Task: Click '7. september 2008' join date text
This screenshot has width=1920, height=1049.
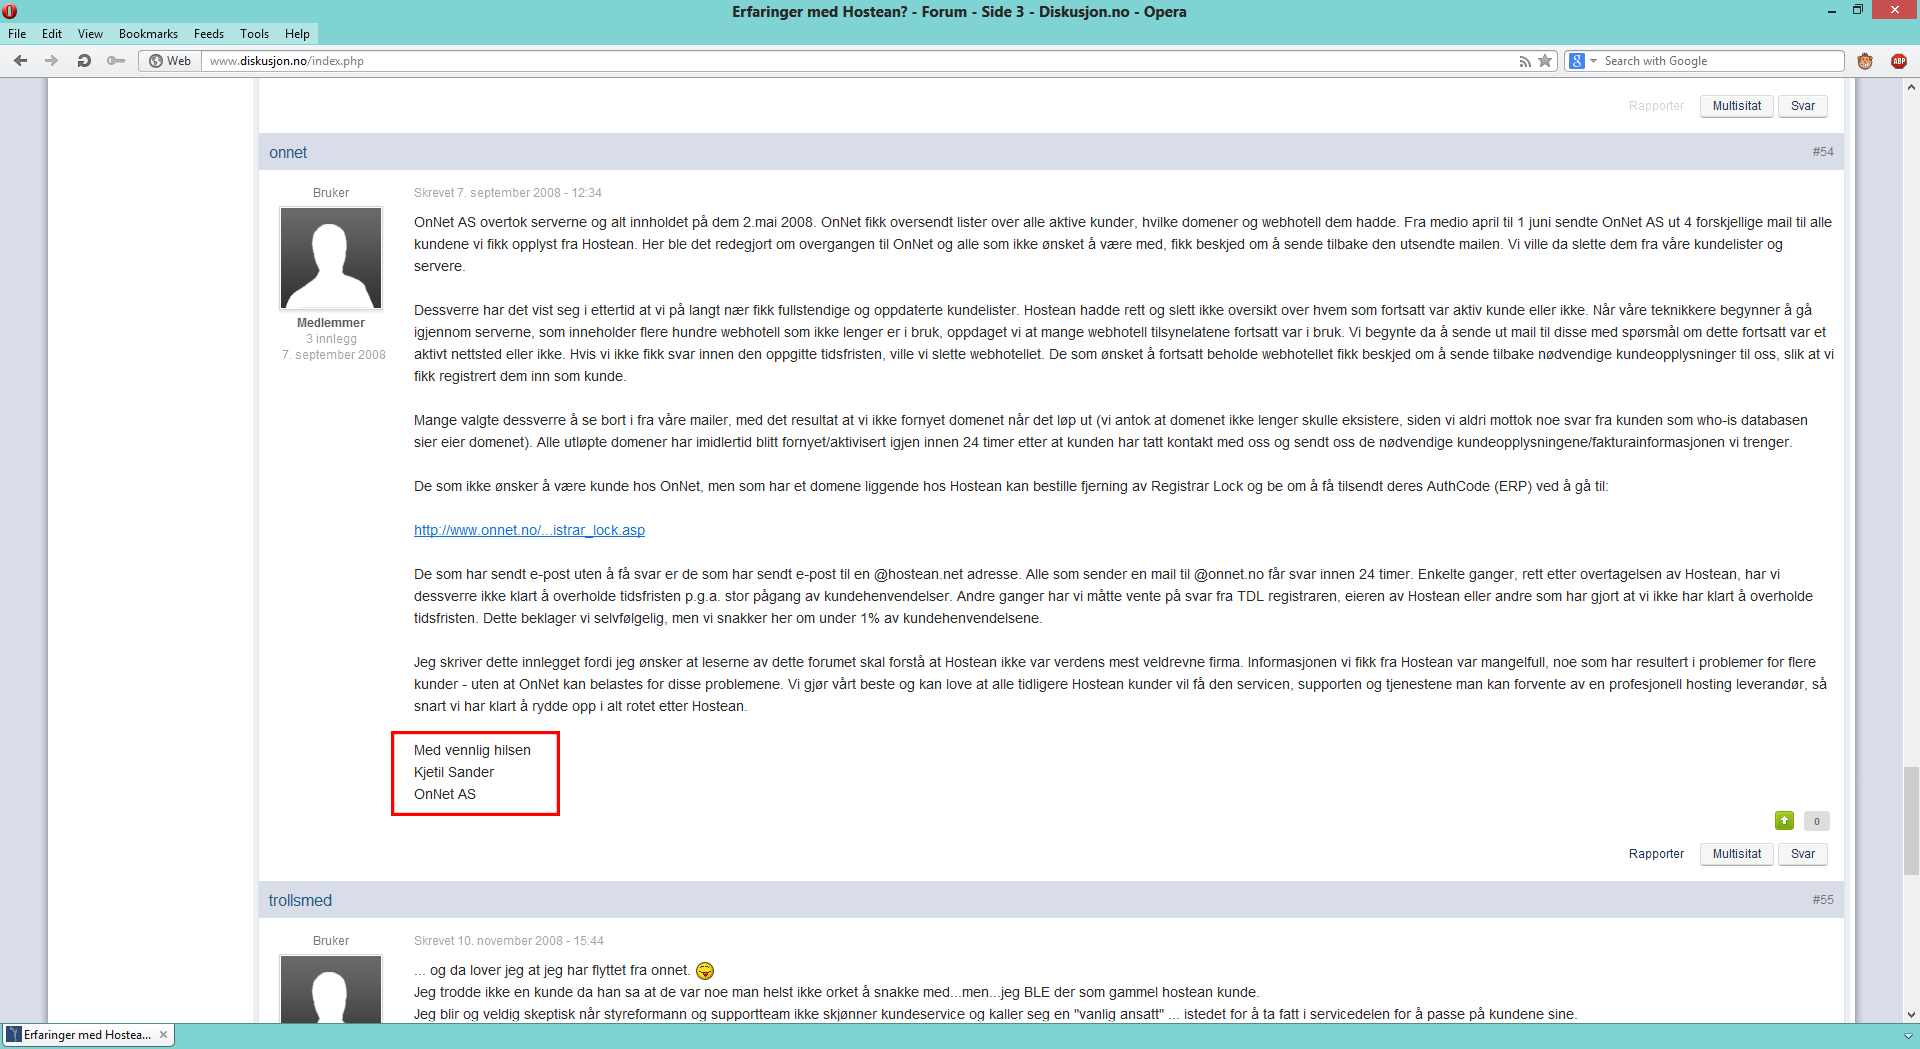Action: [334, 355]
